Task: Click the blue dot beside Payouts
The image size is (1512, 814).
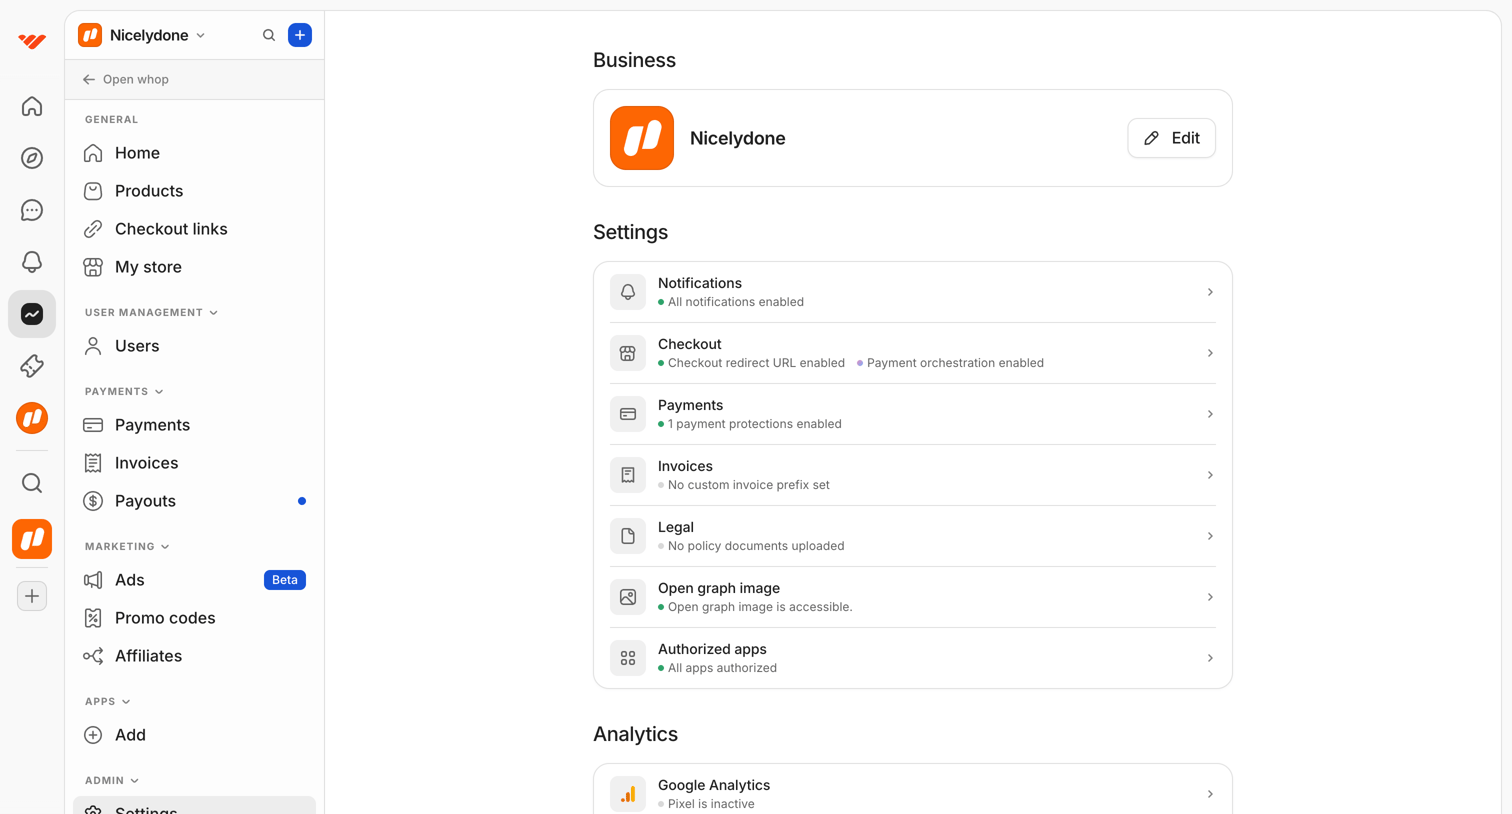Action: 302,501
